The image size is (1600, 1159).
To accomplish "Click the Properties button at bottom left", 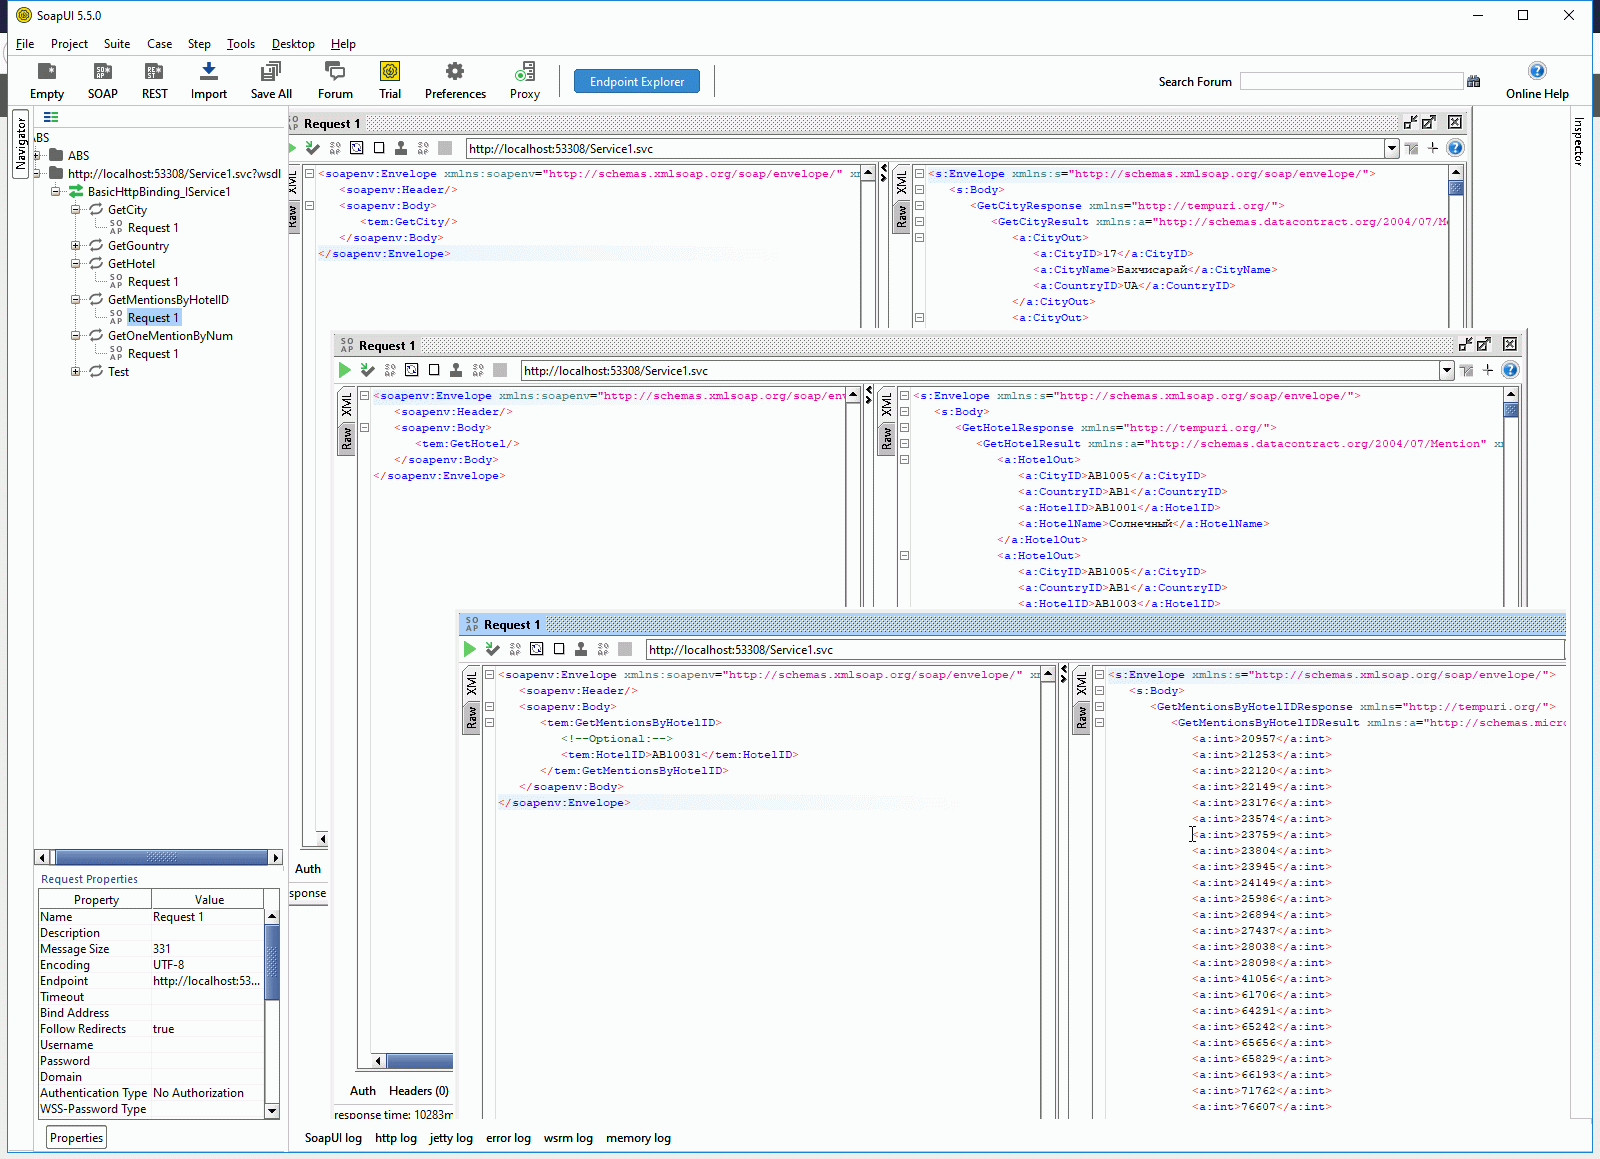I will click(x=77, y=1138).
